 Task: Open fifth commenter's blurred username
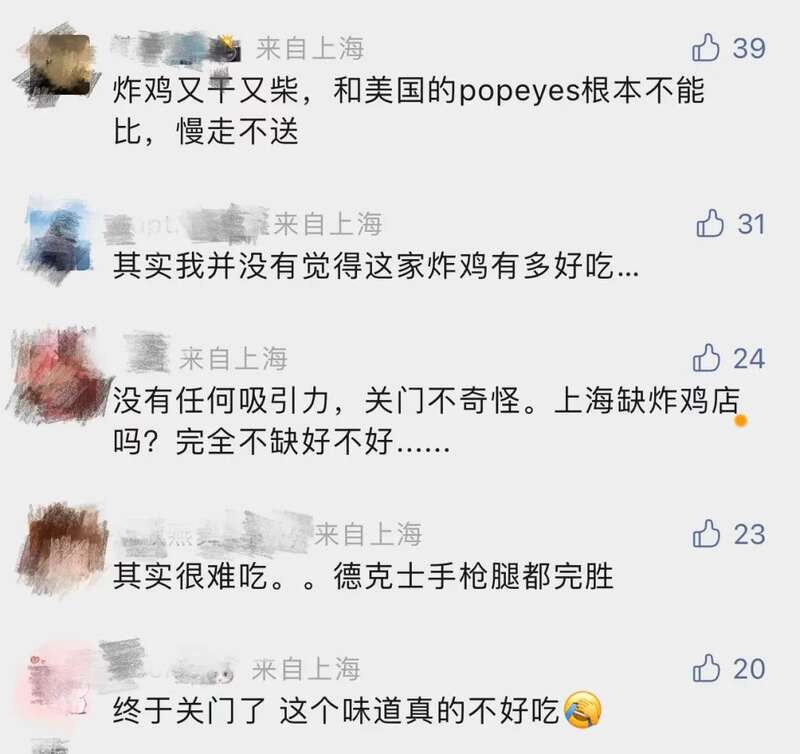pyautogui.click(x=167, y=662)
